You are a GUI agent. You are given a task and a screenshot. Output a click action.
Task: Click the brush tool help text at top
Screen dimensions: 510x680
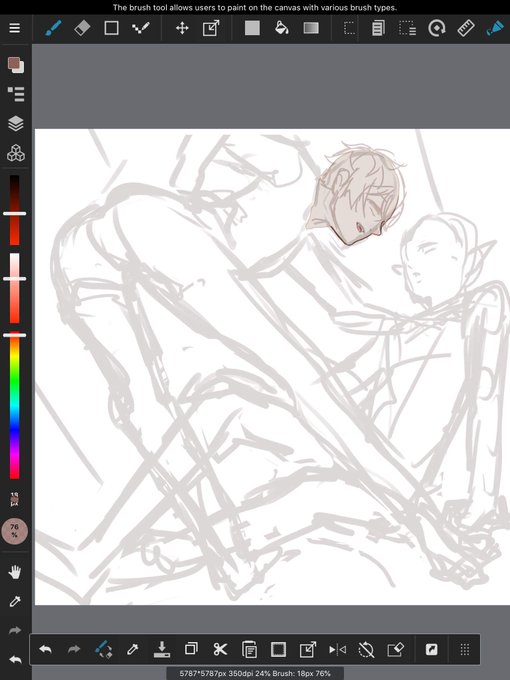click(255, 7)
